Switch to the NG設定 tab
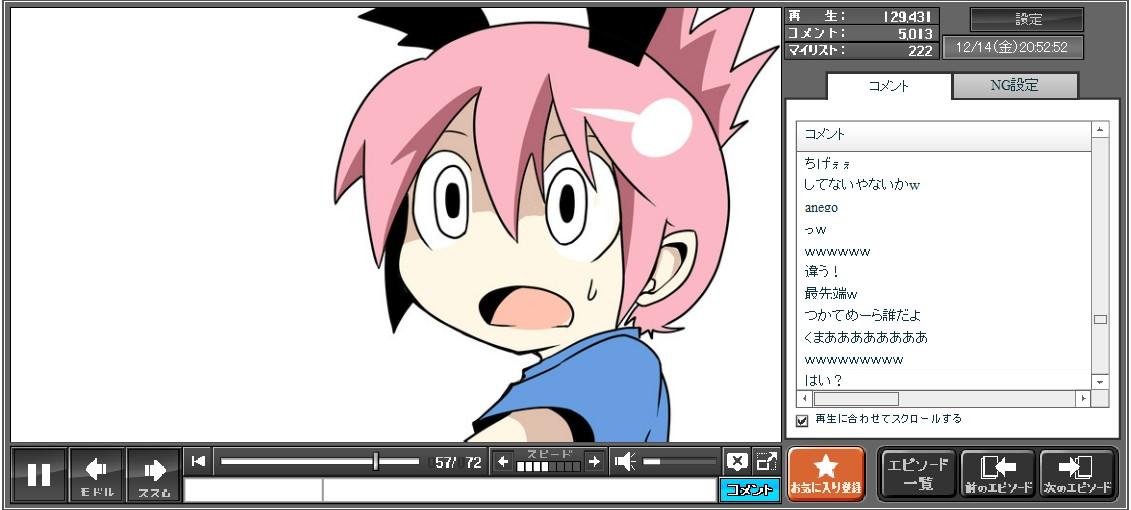The width and height of the screenshot is (1131, 510). coord(1014,86)
